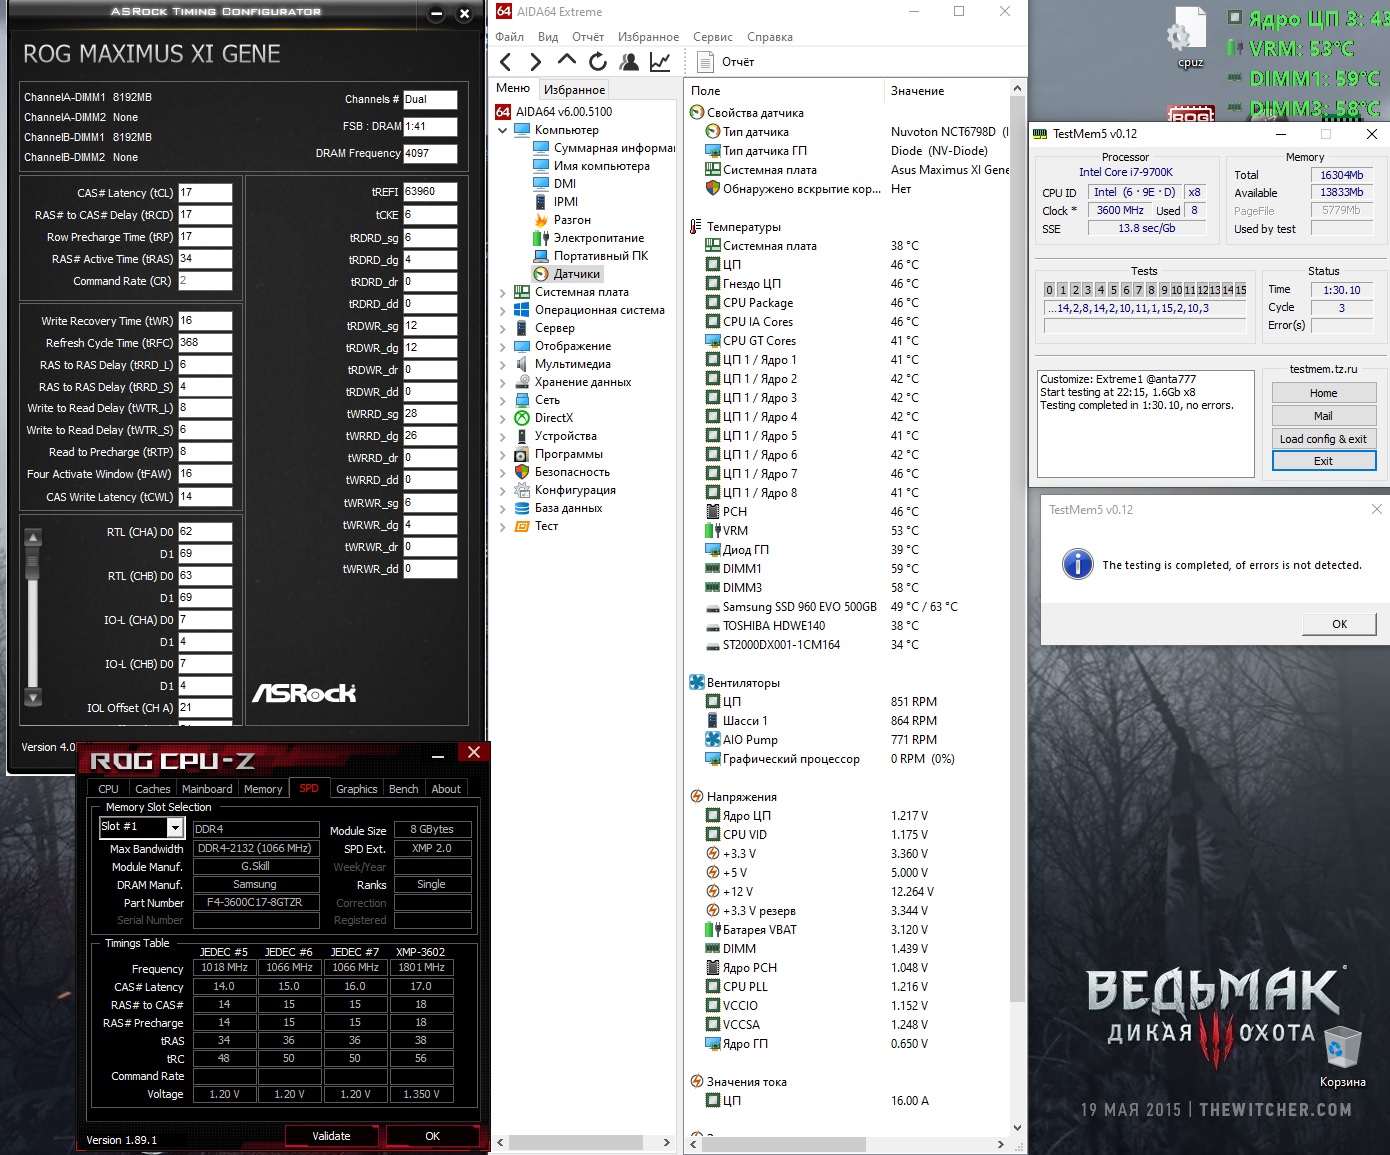Confirm the testing completed dialog with OK
This screenshot has height=1155, width=1390.
click(x=1340, y=624)
